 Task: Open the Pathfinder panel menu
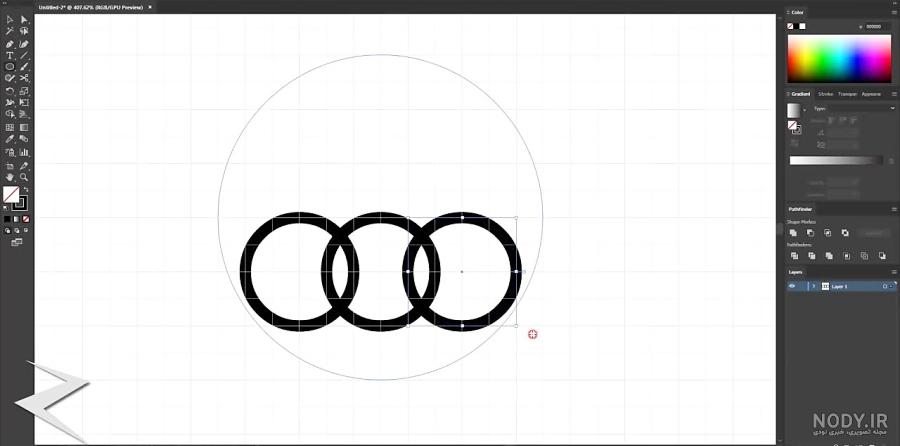894,210
